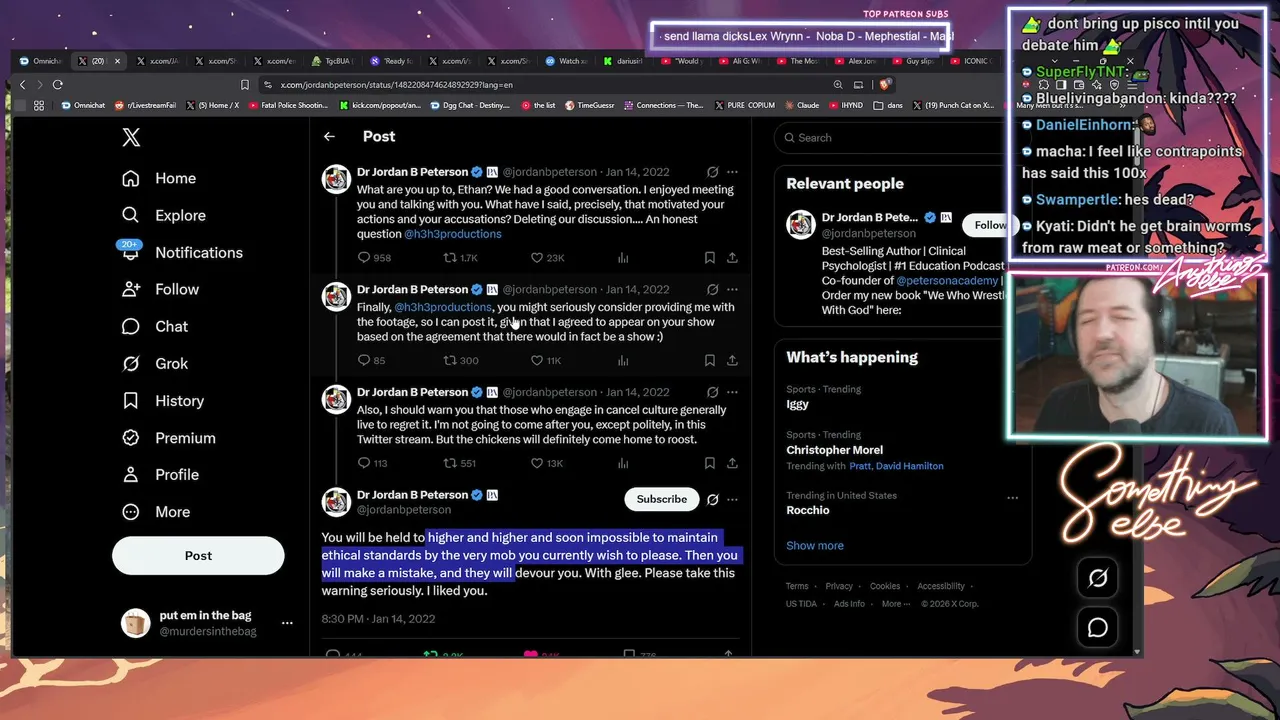Viewport: 1280px width, 720px height.
Task: Click the Brave shield icon in the toolbar
Action: [x=885, y=85]
